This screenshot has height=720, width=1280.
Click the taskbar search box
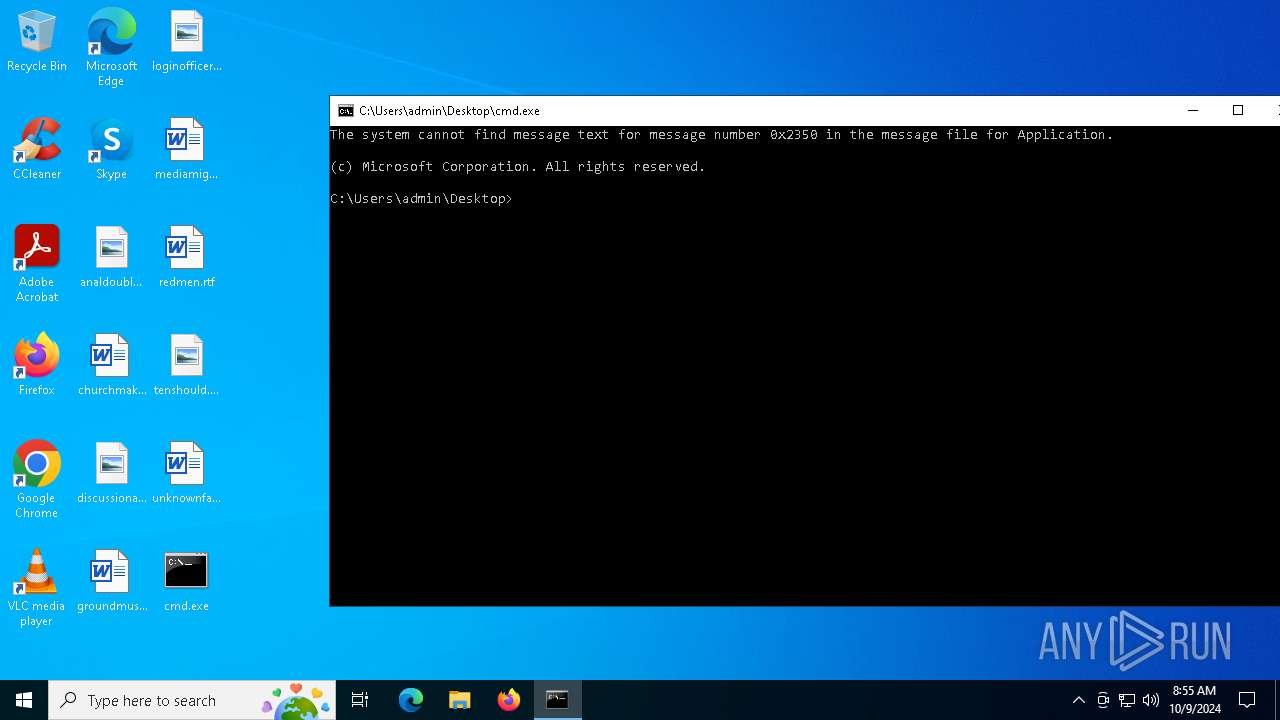[x=192, y=700]
